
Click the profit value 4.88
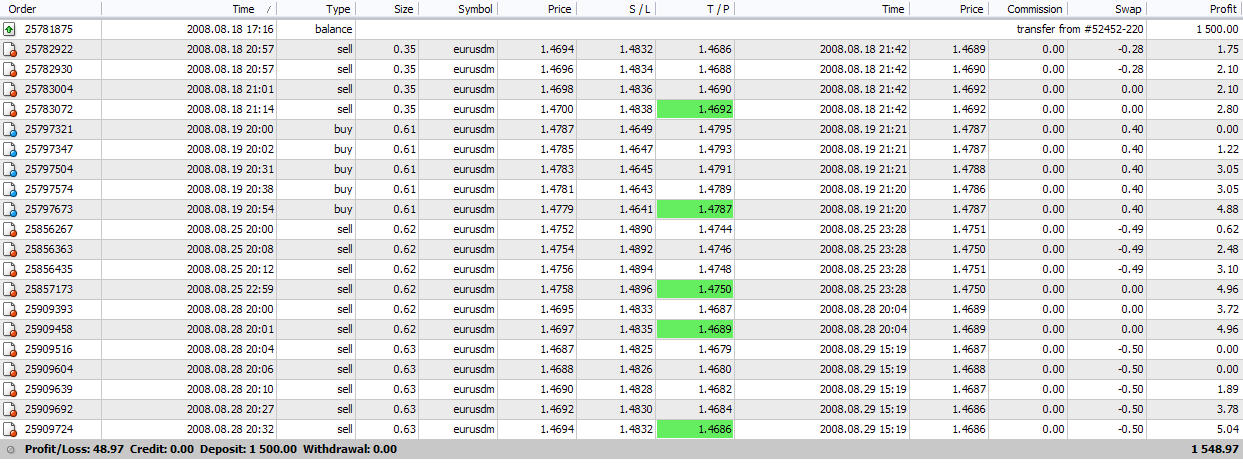click(x=1229, y=209)
